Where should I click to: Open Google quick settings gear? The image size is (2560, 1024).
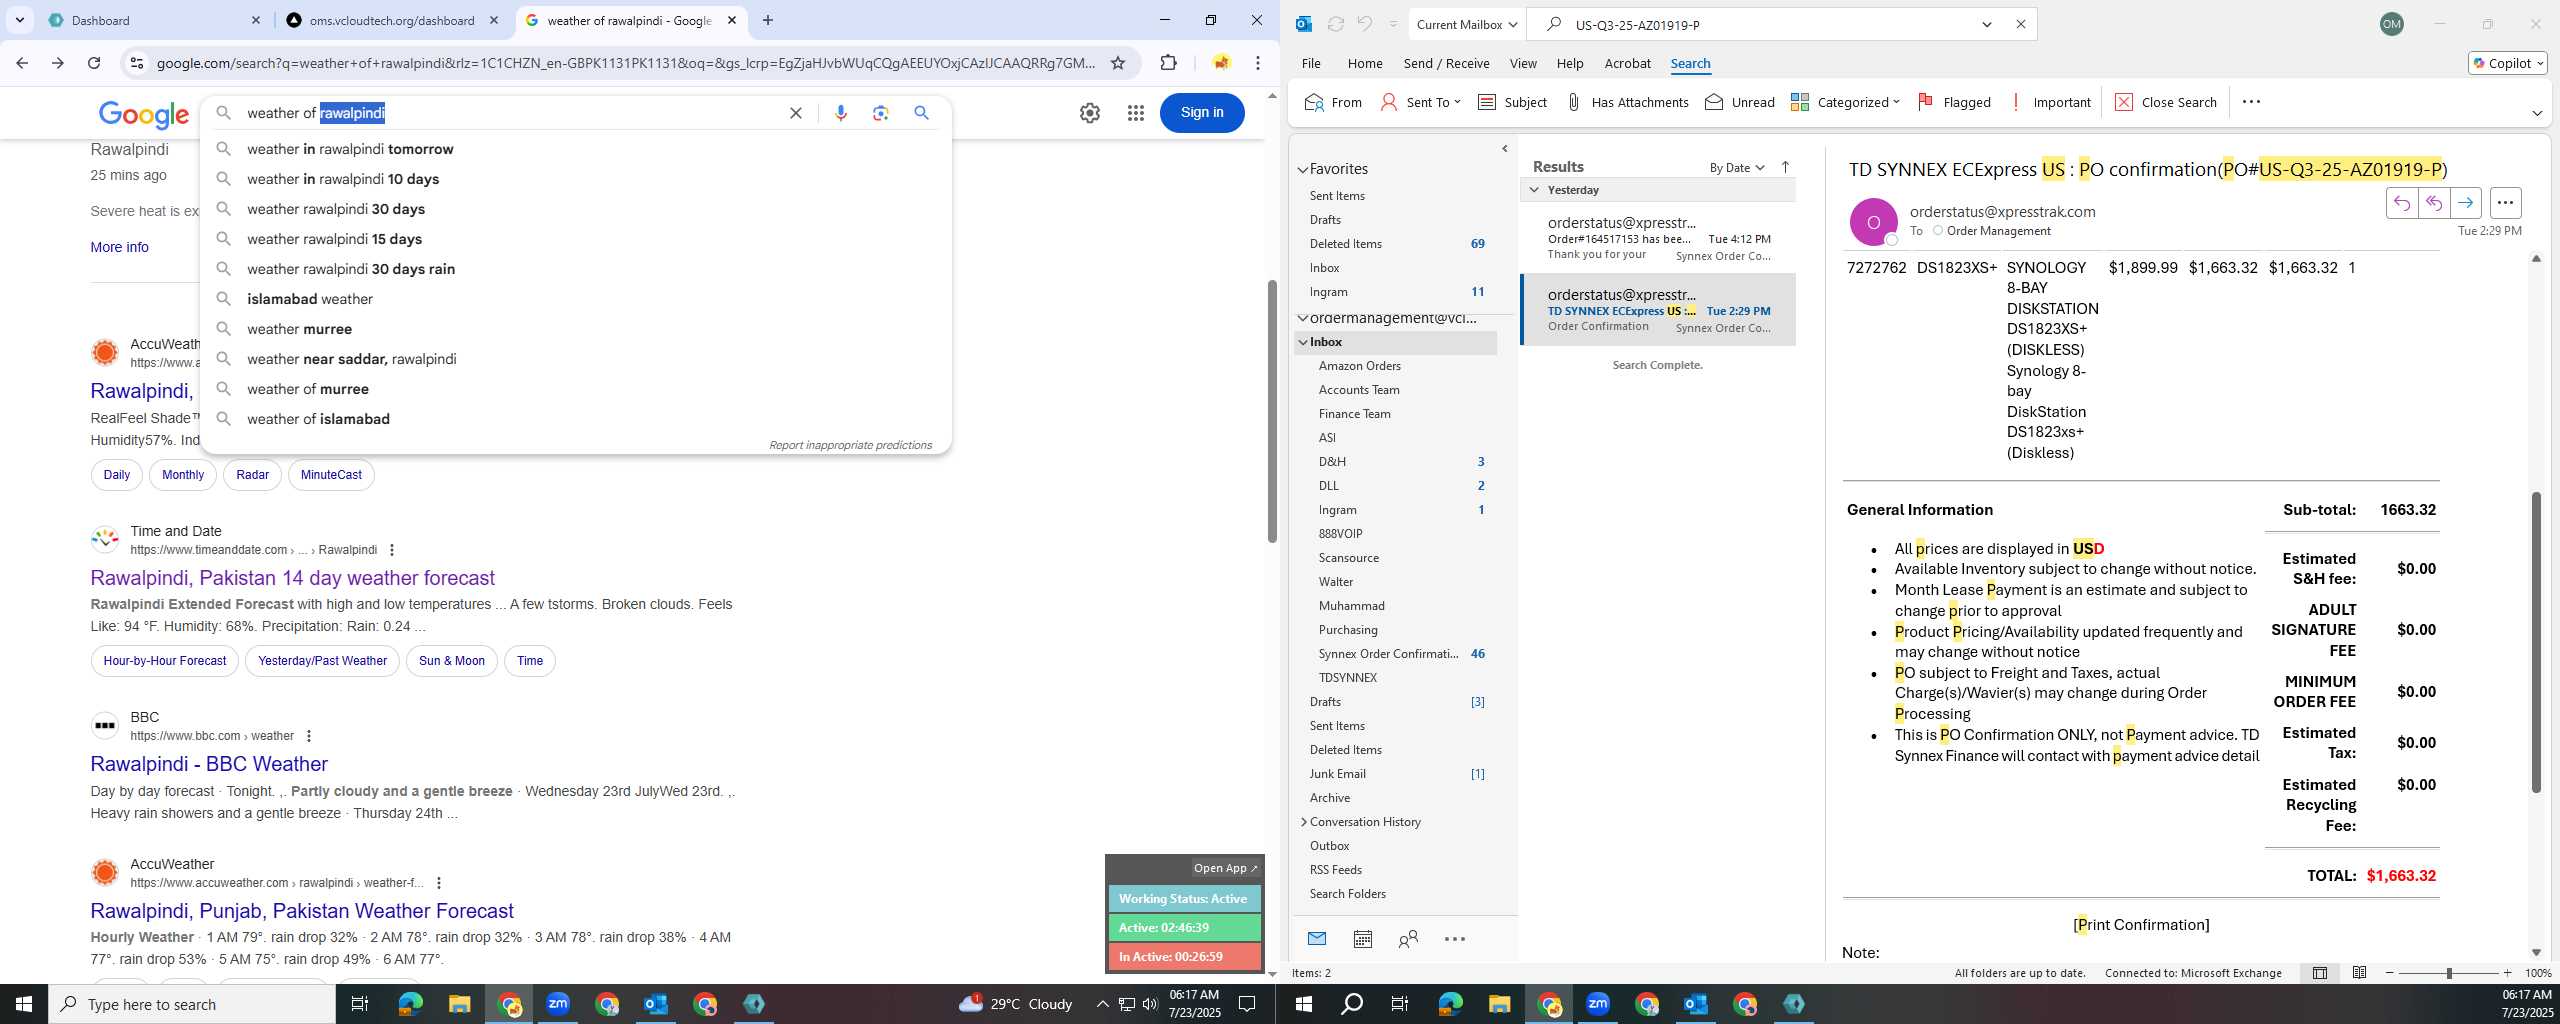[x=1090, y=113]
